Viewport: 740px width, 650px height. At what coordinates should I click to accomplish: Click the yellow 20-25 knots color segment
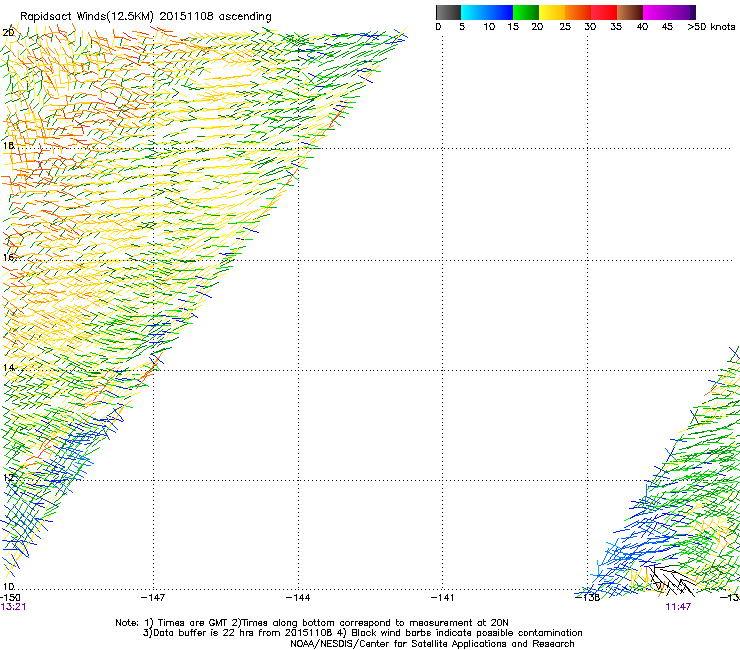point(552,12)
